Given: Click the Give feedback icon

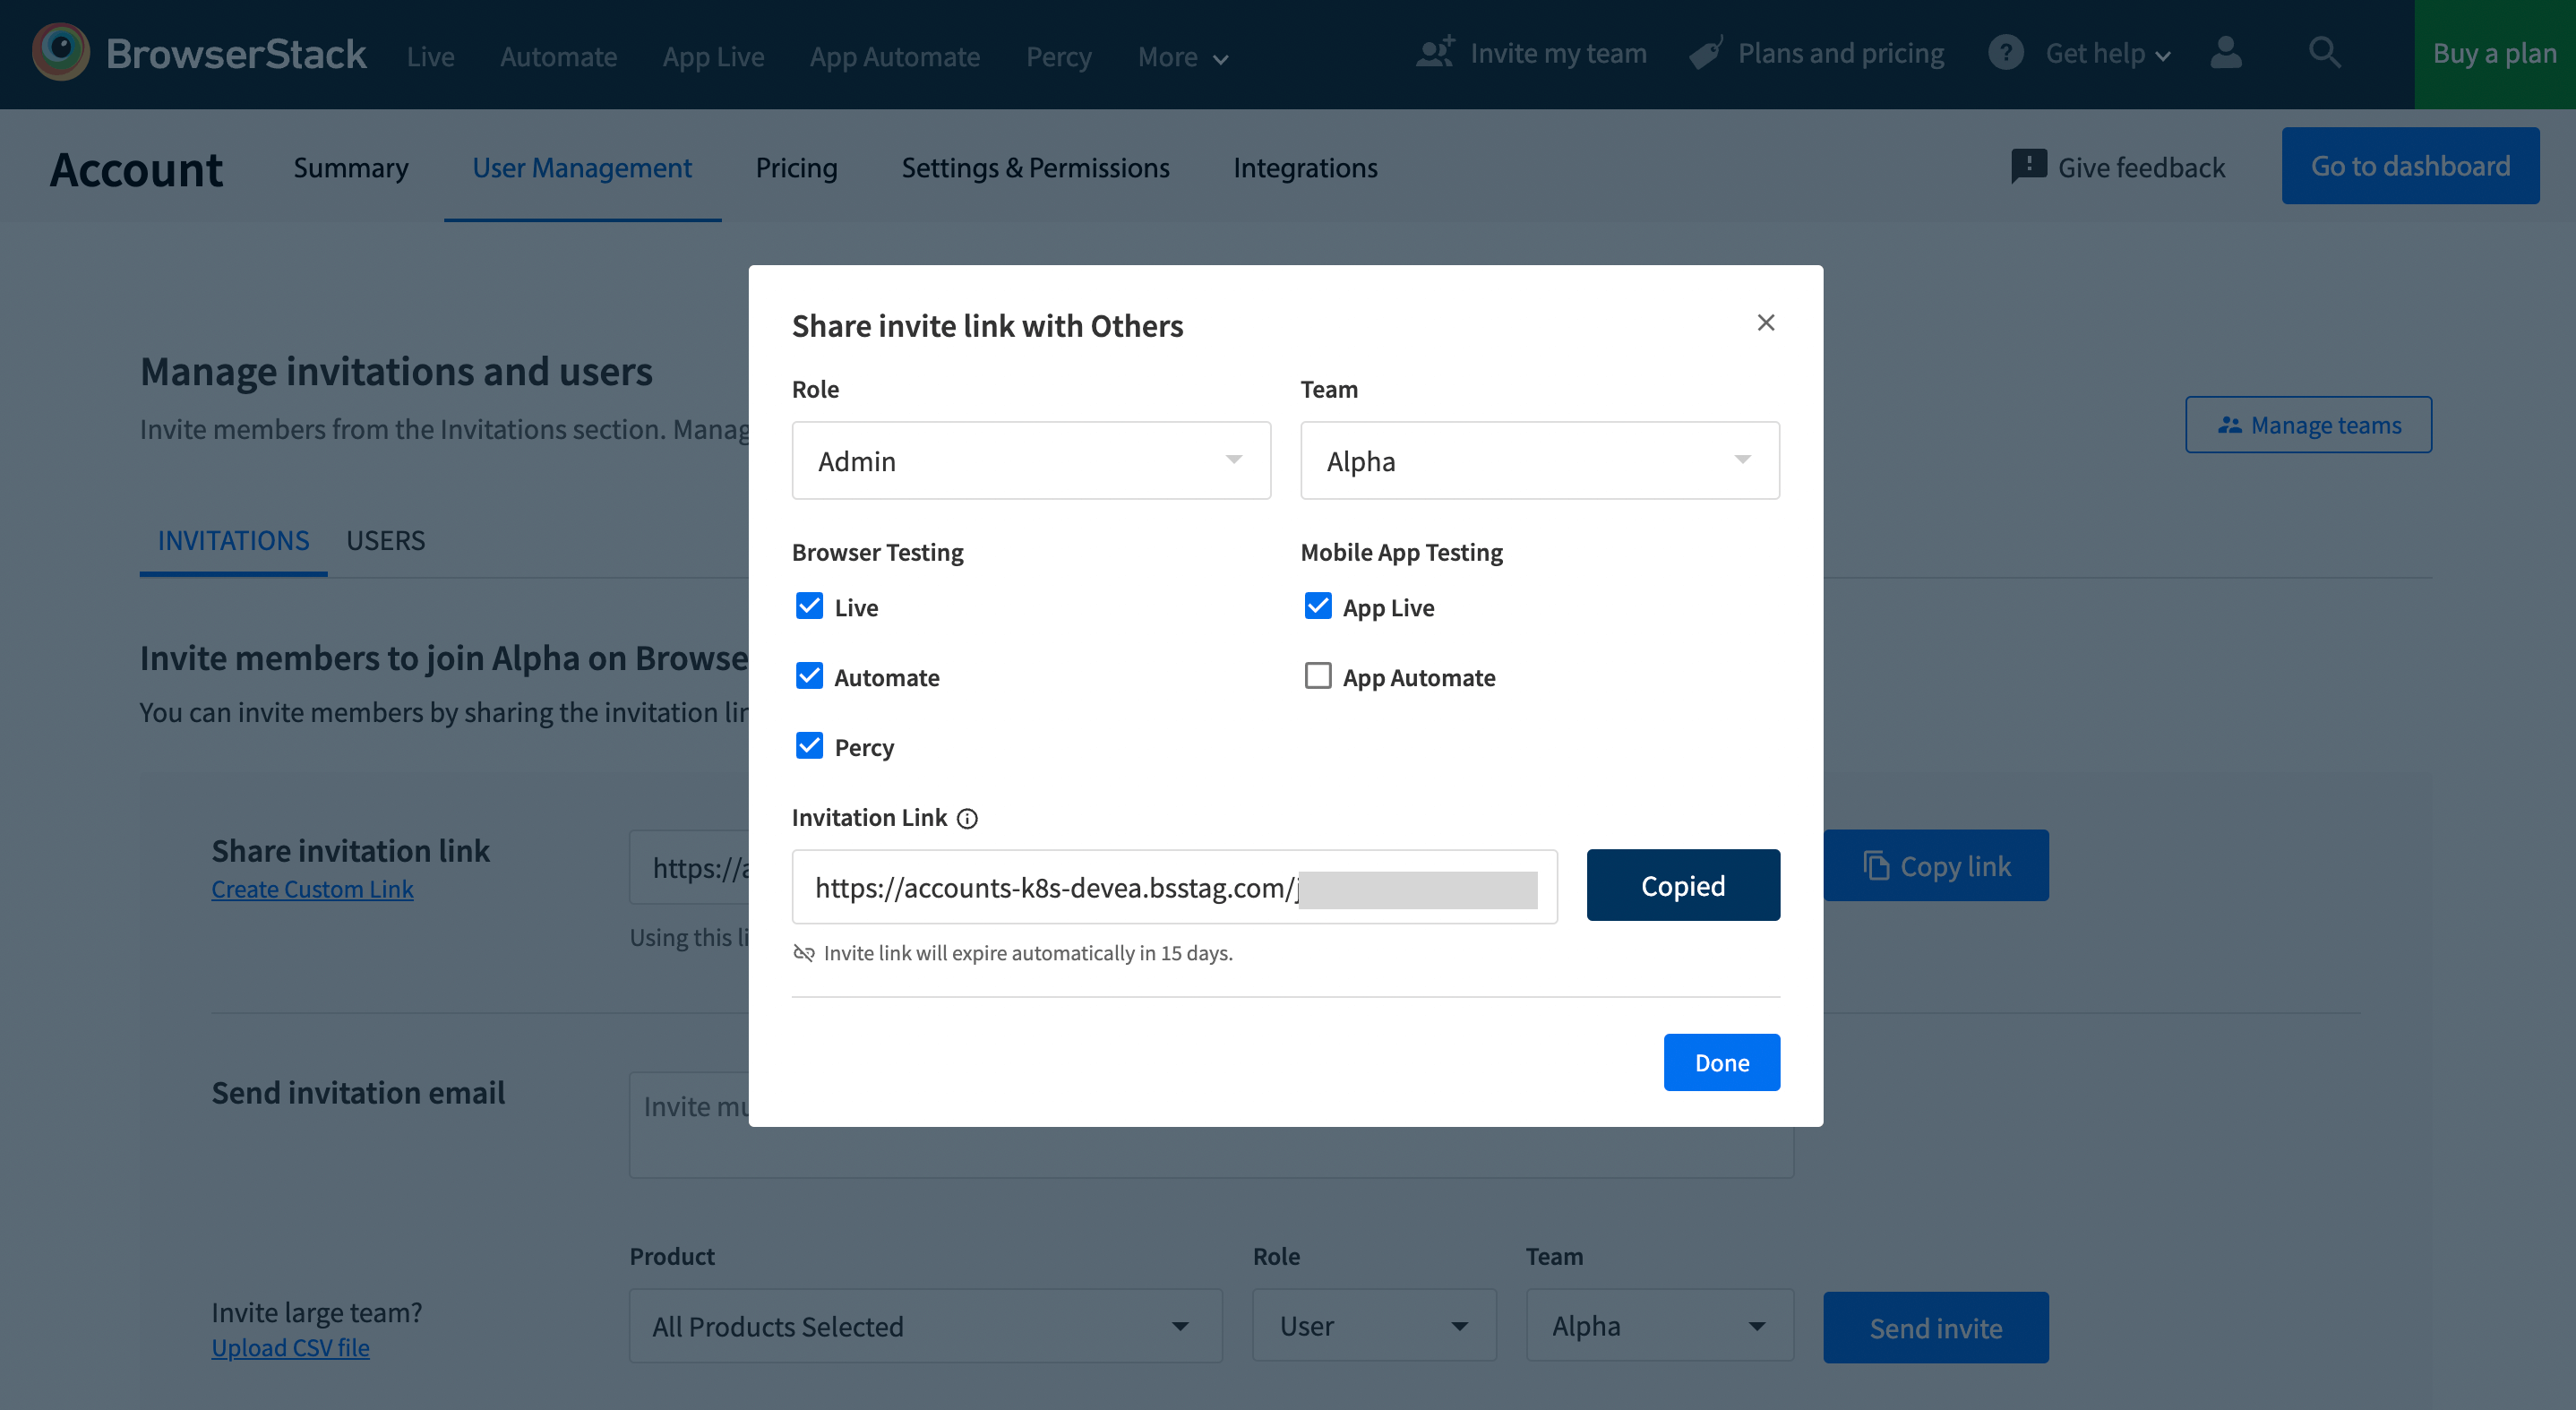Looking at the screenshot, I should point(2028,167).
